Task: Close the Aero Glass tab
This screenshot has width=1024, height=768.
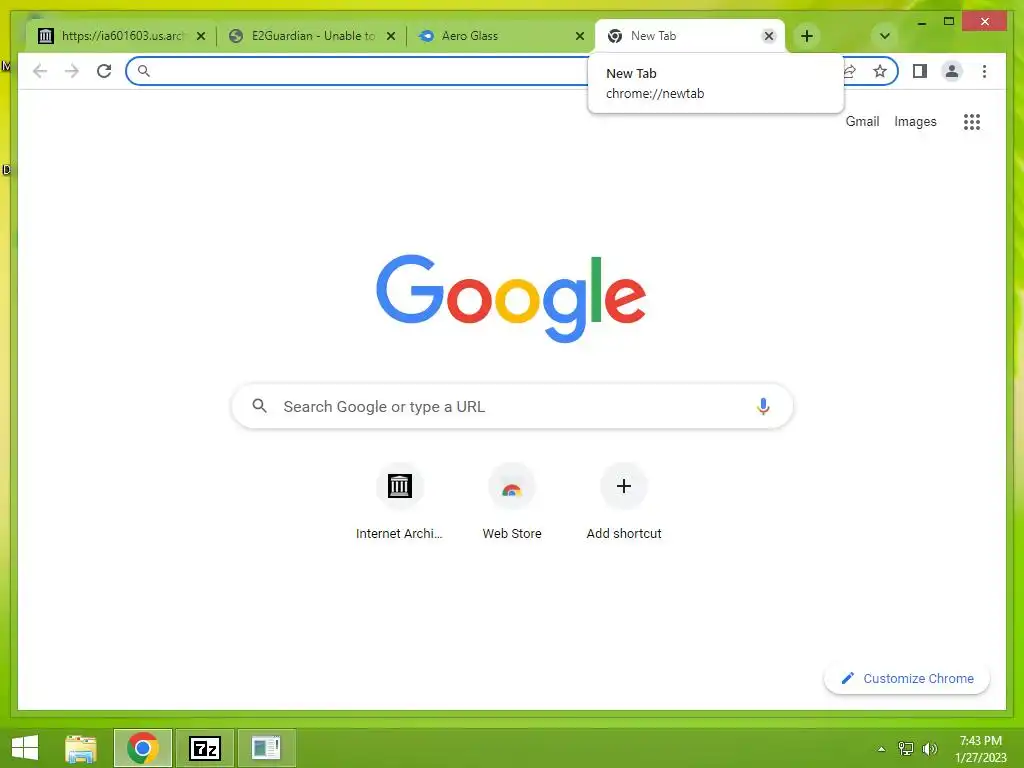Action: [x=580, y=36]
